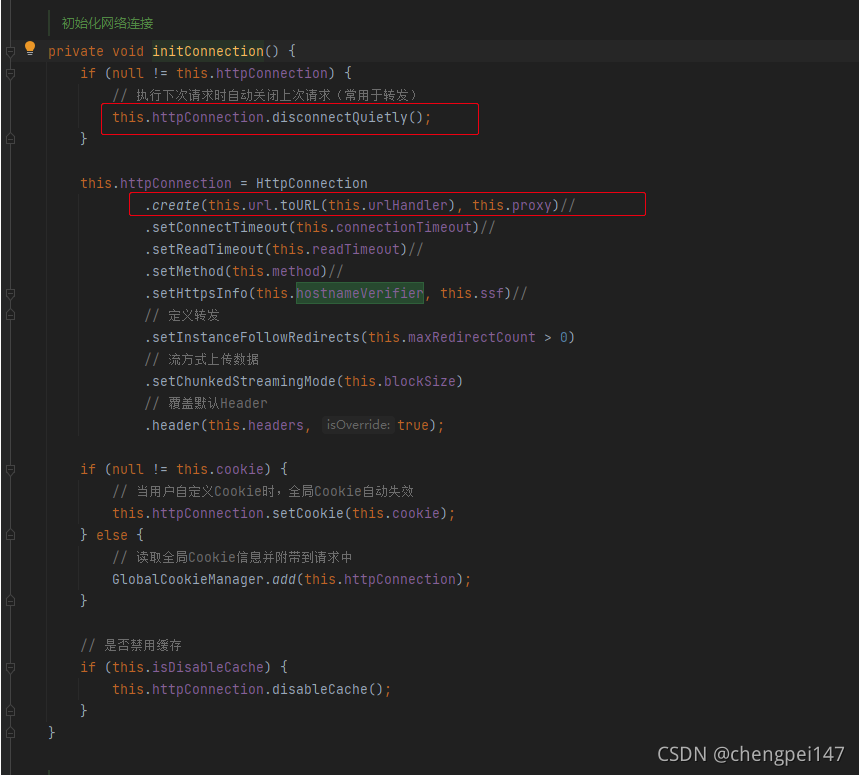Fold the 'if (null != this.cookie)' block
859x775 pixels.
pyautogui.click(x=10, y=469)
